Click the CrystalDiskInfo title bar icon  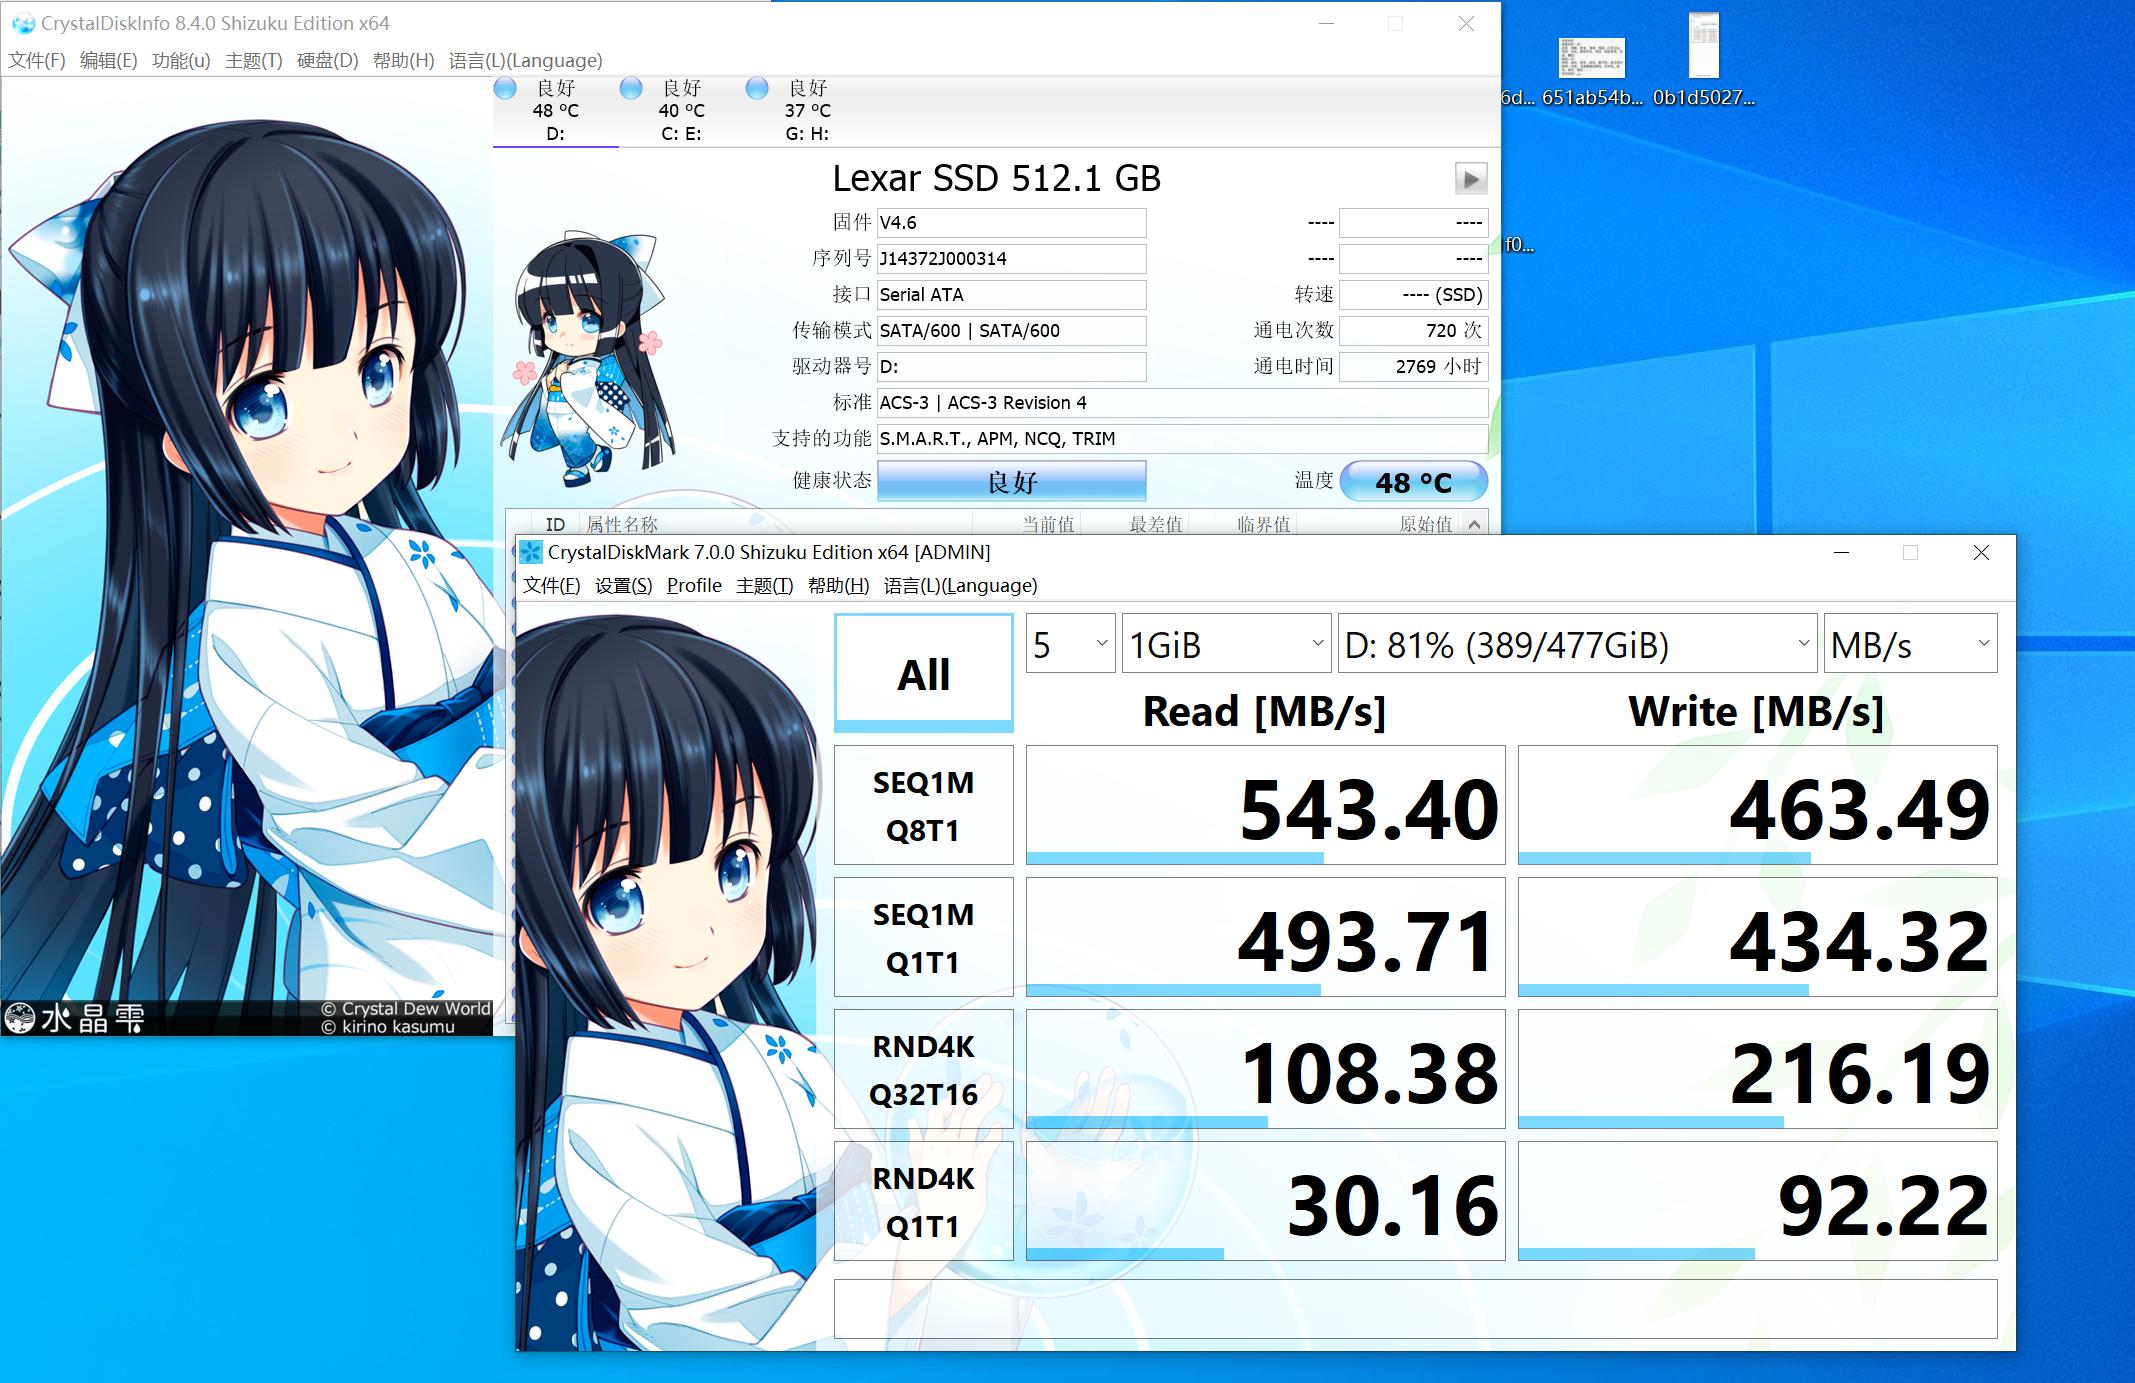pos(22,23)
